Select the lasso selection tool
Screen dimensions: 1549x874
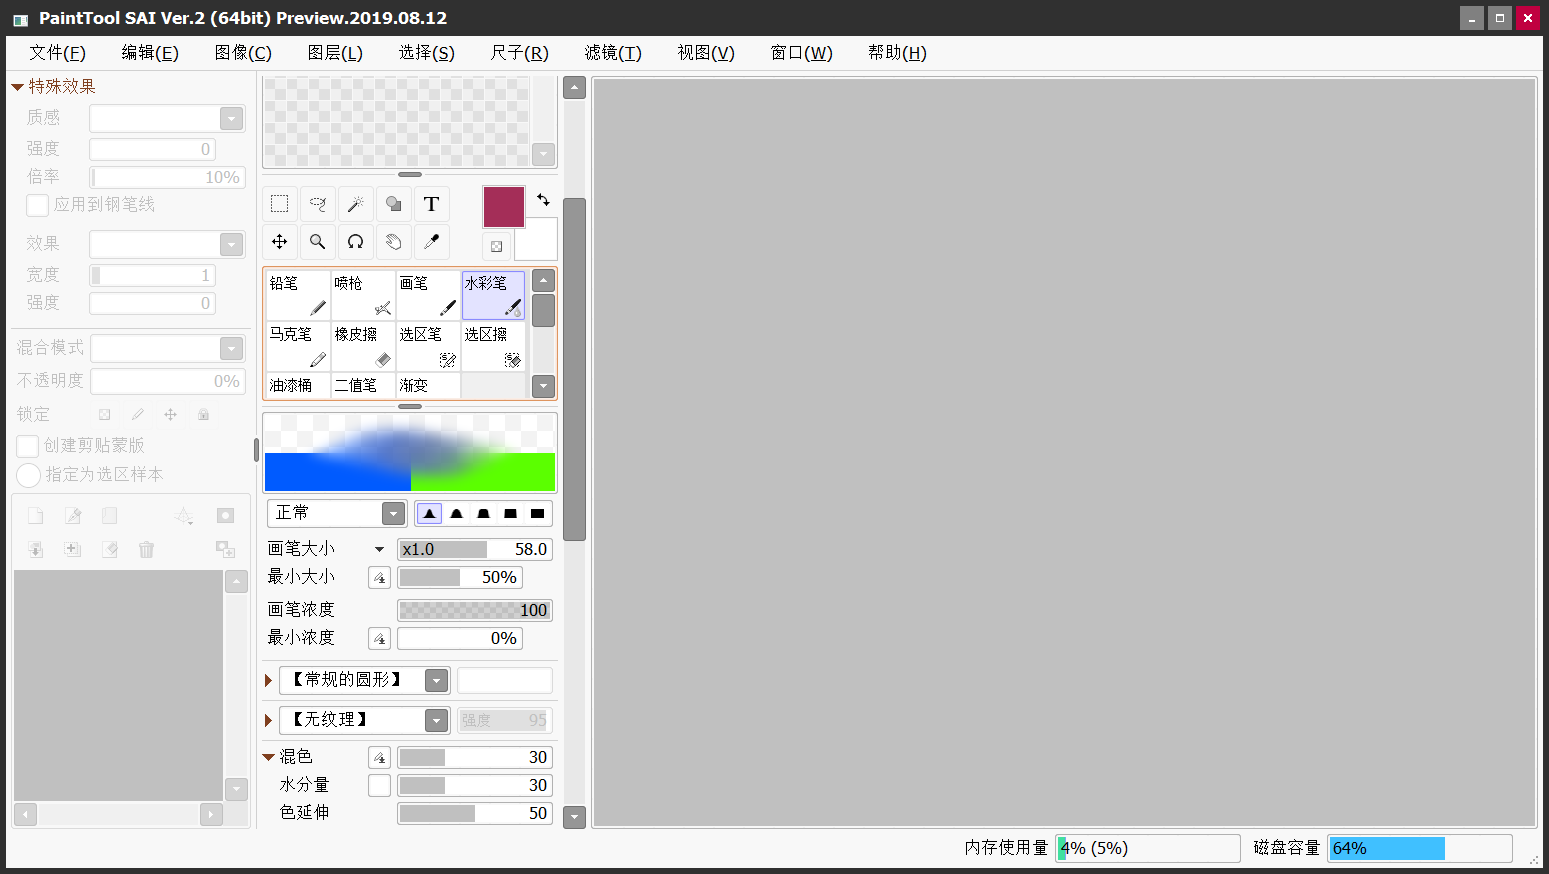pos(318,204)
